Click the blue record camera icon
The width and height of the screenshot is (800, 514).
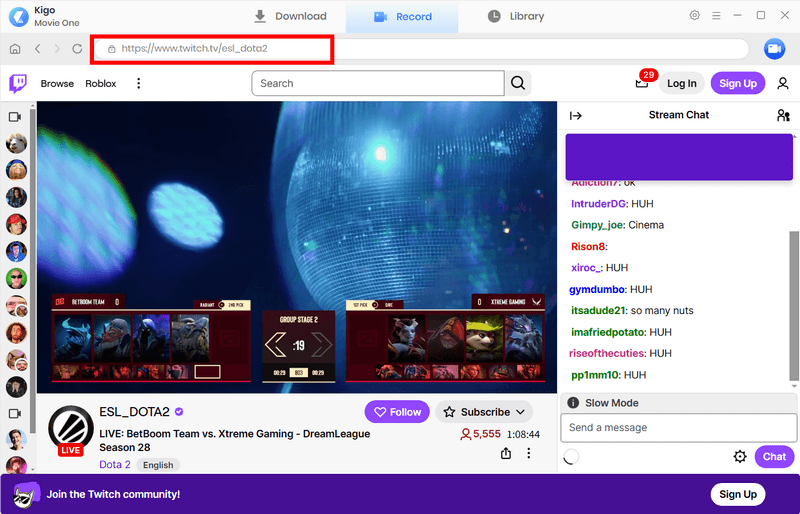[773, 49]
